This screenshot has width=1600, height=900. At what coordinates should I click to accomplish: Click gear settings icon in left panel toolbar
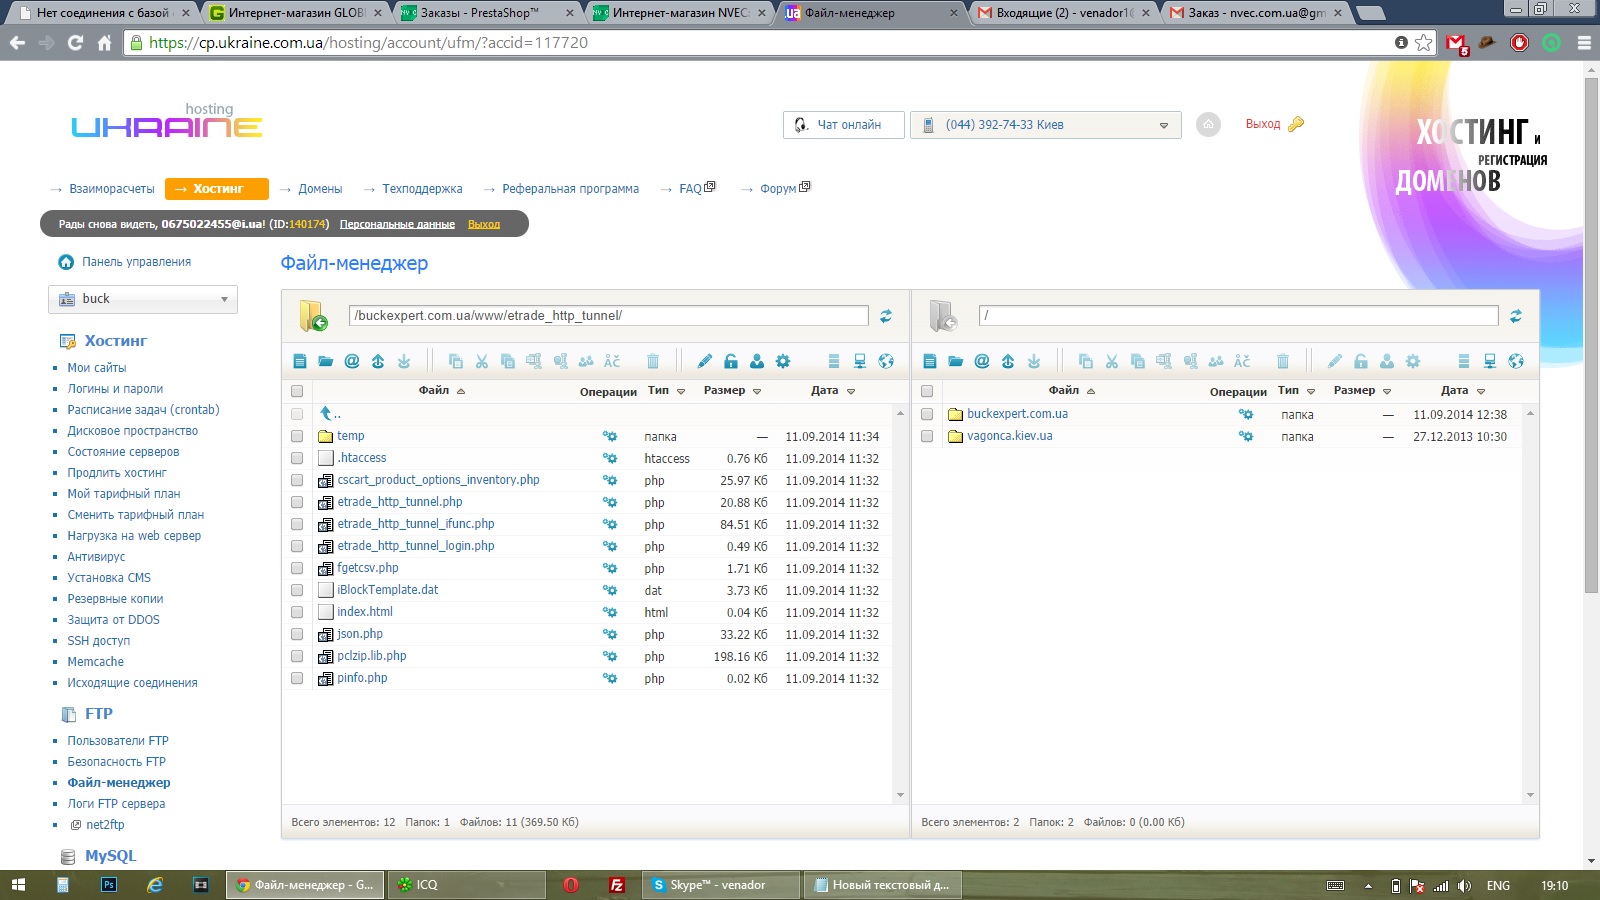pos(783,361)
